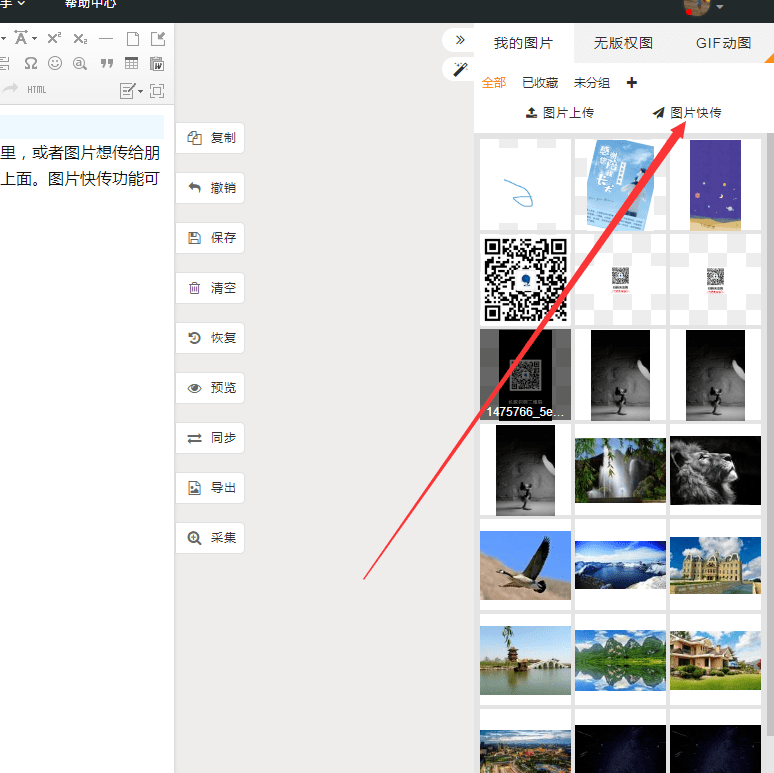774x773 pixels.
Task: Open the letter spacing dropdown arrow
Action: click(34, 39)
